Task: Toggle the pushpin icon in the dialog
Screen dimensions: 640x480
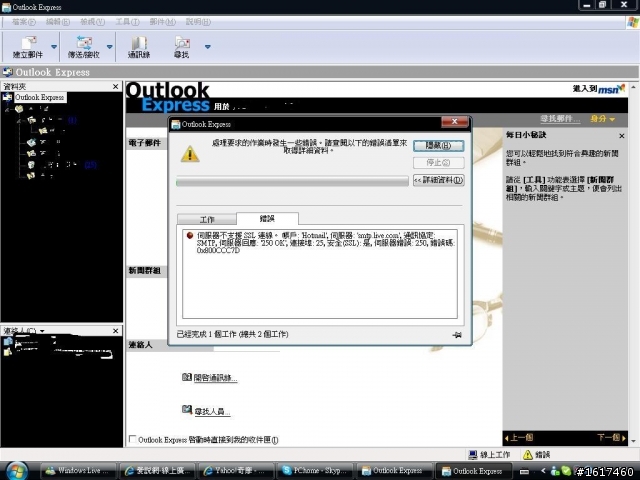Action: coord(457,335)
